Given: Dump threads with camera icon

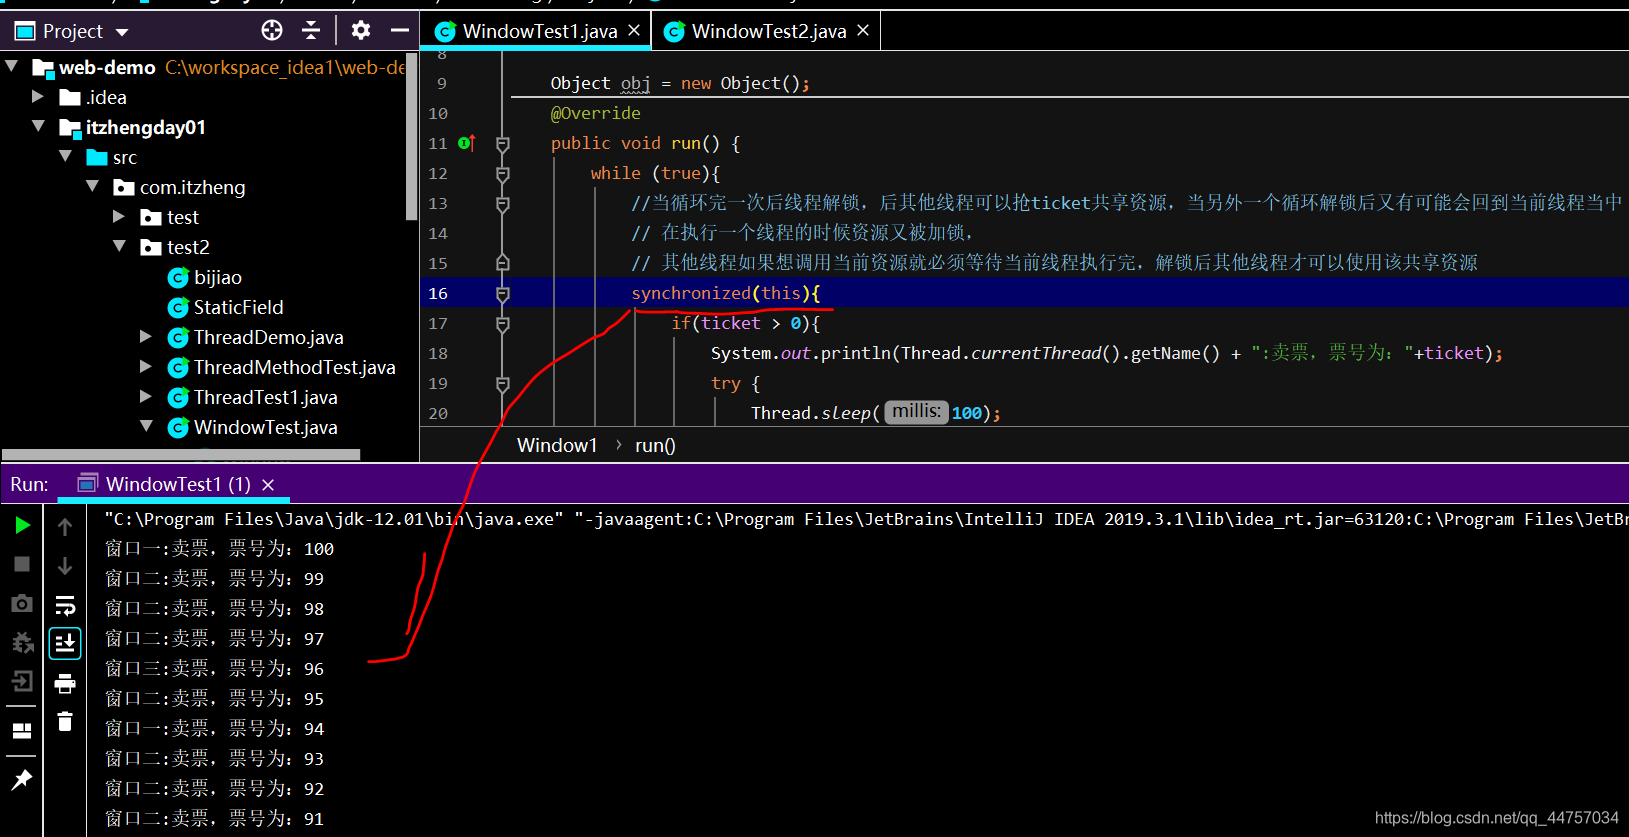Looking at the screenshot, I should point(22,603).
